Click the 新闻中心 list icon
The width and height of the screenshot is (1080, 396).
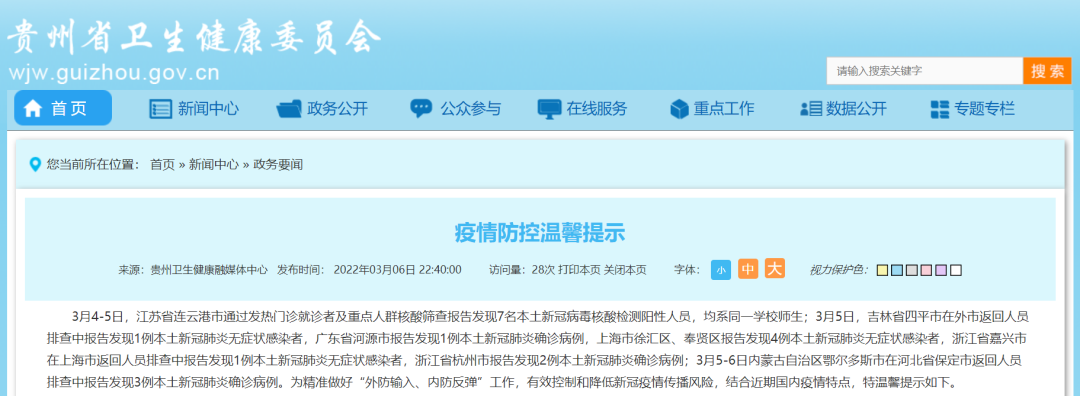160,109
